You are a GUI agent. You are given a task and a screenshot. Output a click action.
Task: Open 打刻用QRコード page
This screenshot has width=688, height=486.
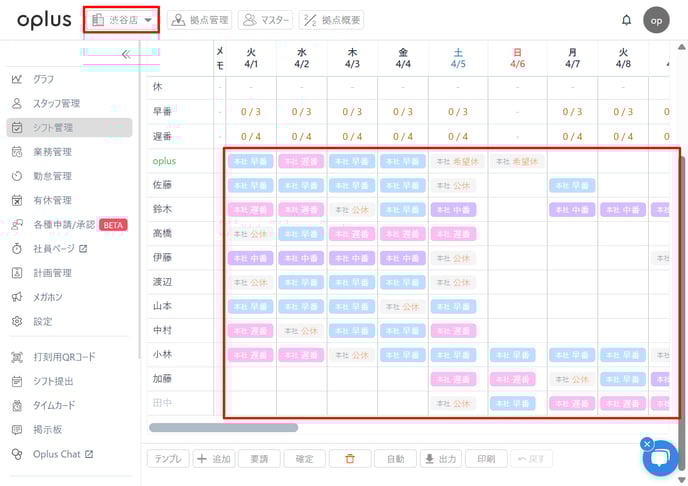point(64,357)
